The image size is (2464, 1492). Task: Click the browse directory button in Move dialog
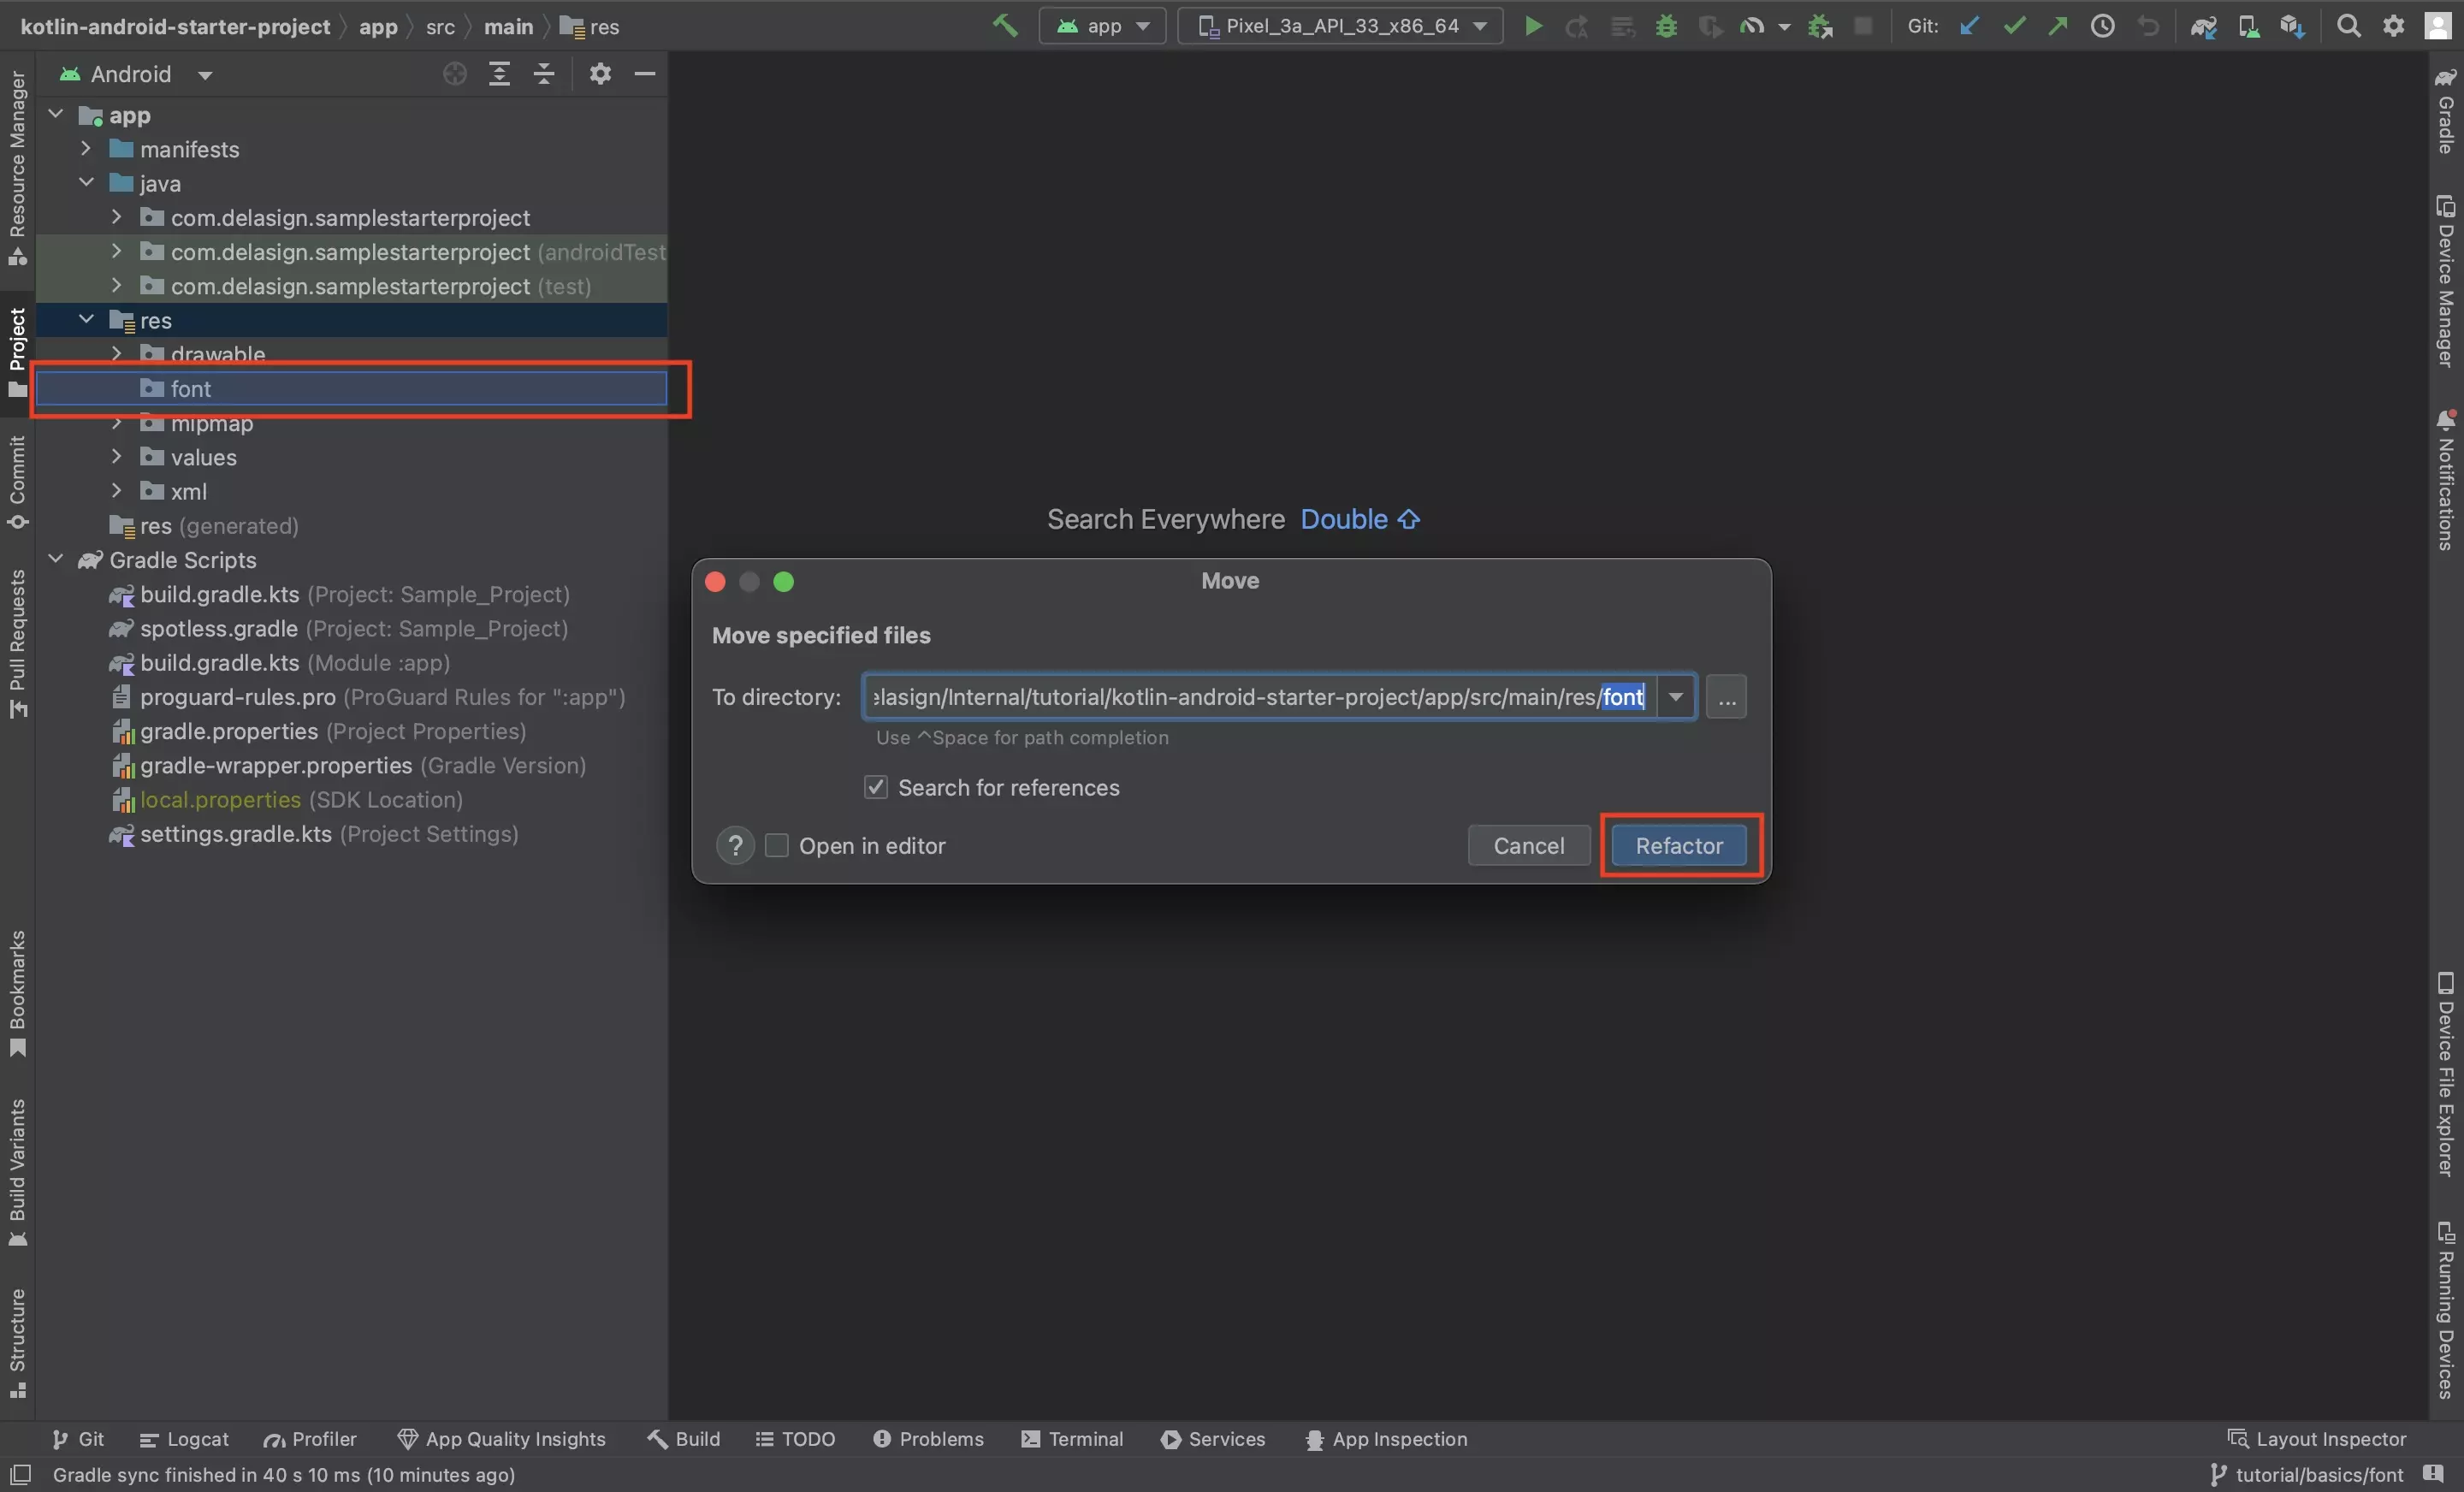(1727, 695)
